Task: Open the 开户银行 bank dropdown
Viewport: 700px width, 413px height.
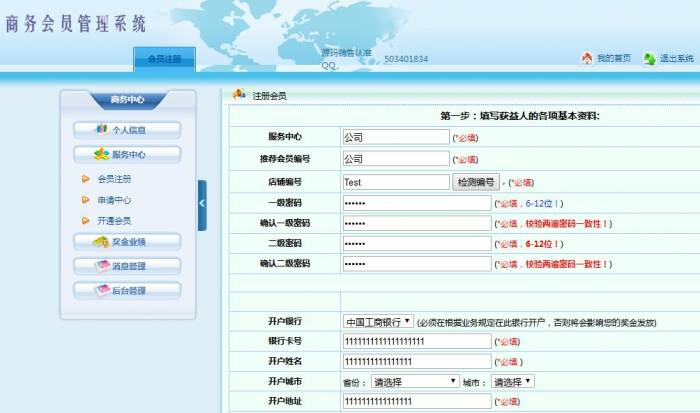Action: click(x=378, y=322)
